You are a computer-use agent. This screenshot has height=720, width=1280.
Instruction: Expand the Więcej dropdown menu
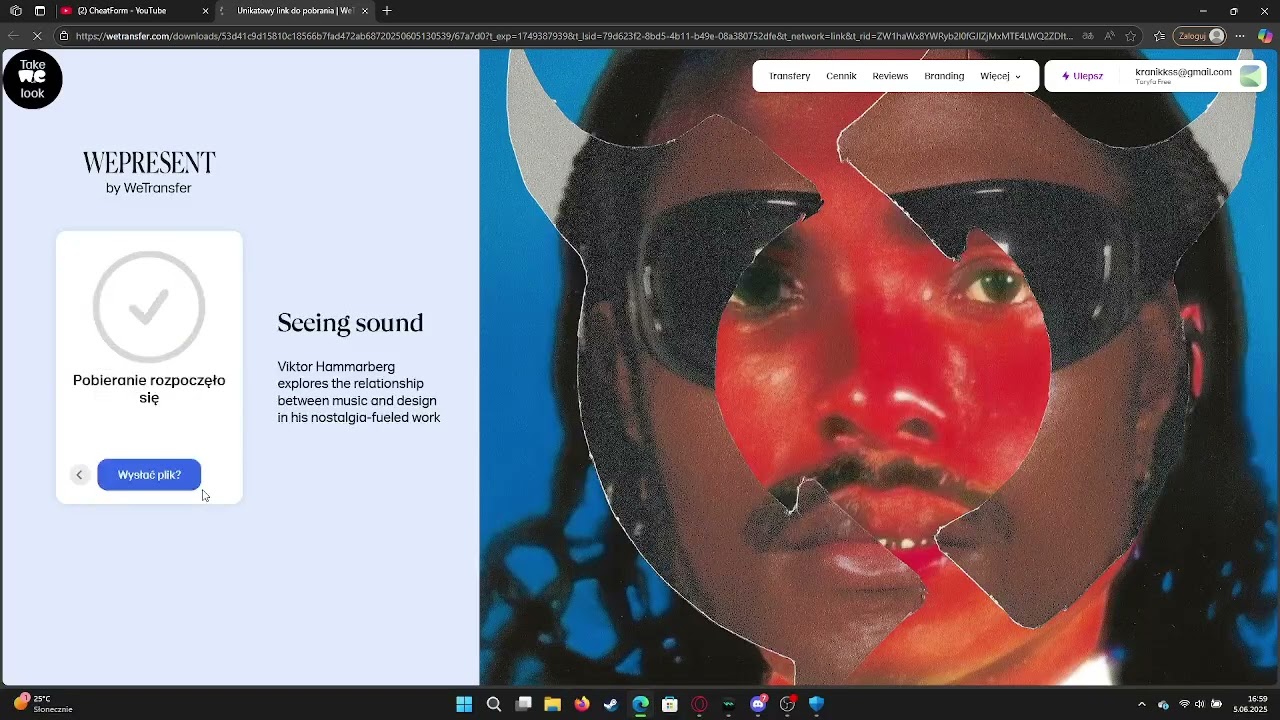(x=1000, y=76)
